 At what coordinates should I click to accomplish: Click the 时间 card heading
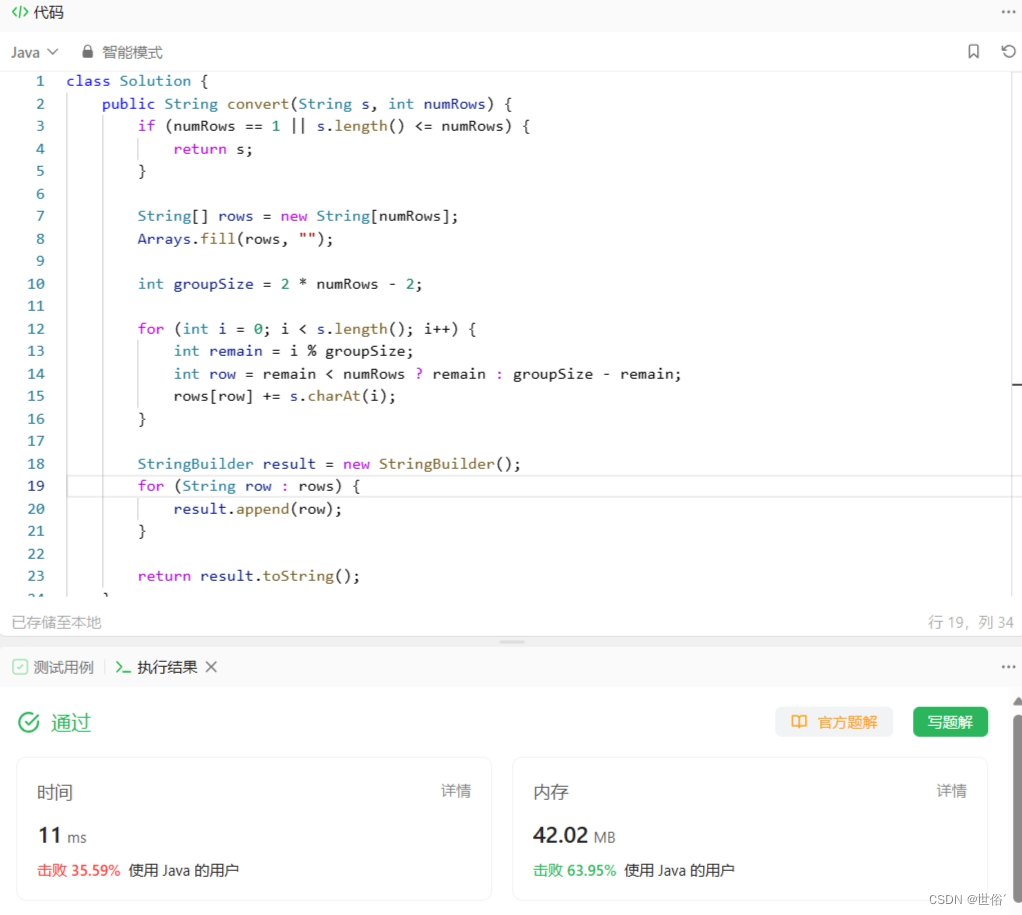point(55,792)
